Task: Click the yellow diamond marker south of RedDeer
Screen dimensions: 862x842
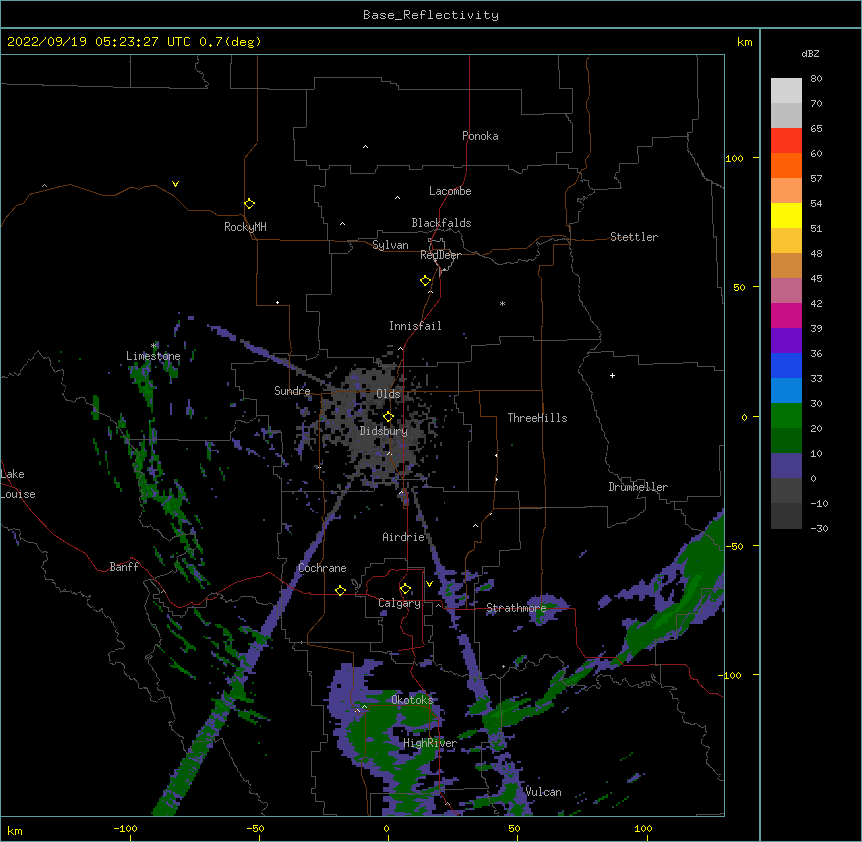Action: (x=426, y=281)
